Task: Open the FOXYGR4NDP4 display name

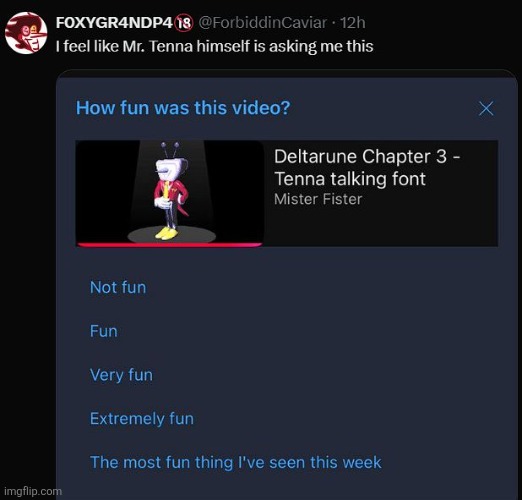Action: (x=114, y=23)
